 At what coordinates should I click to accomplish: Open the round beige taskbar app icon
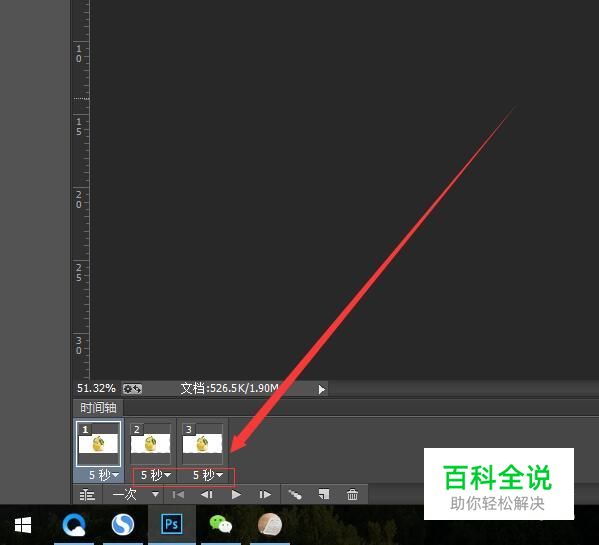[x=270, y=524]
